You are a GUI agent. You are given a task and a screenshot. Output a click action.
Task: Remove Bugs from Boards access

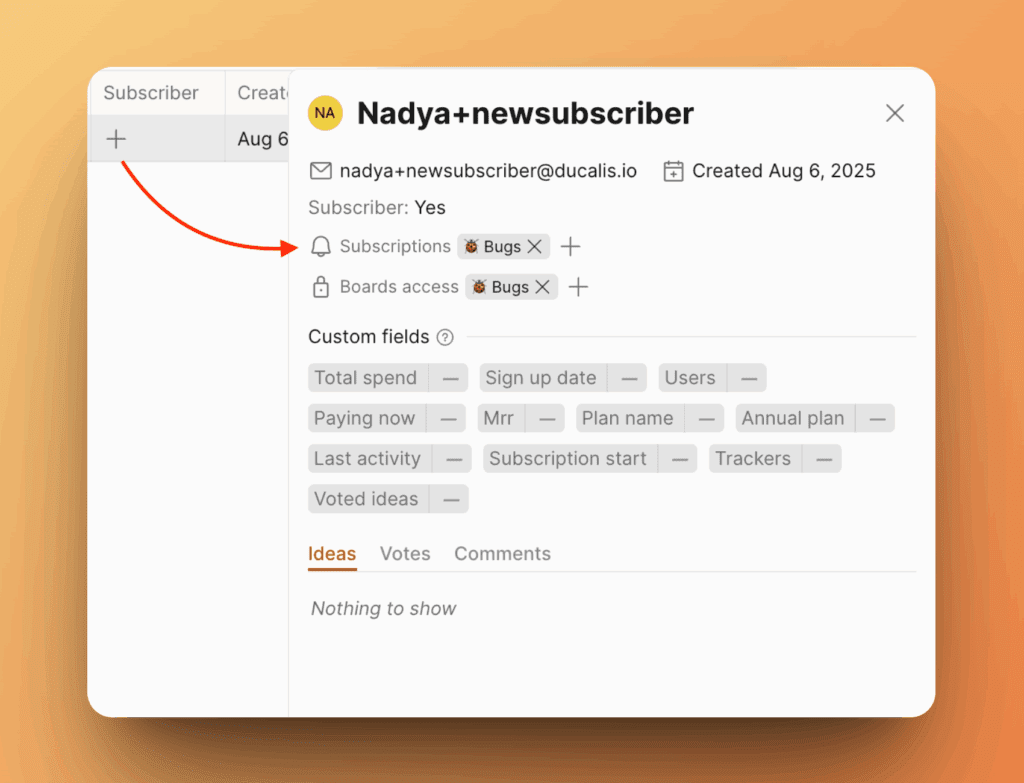[543, 287]
